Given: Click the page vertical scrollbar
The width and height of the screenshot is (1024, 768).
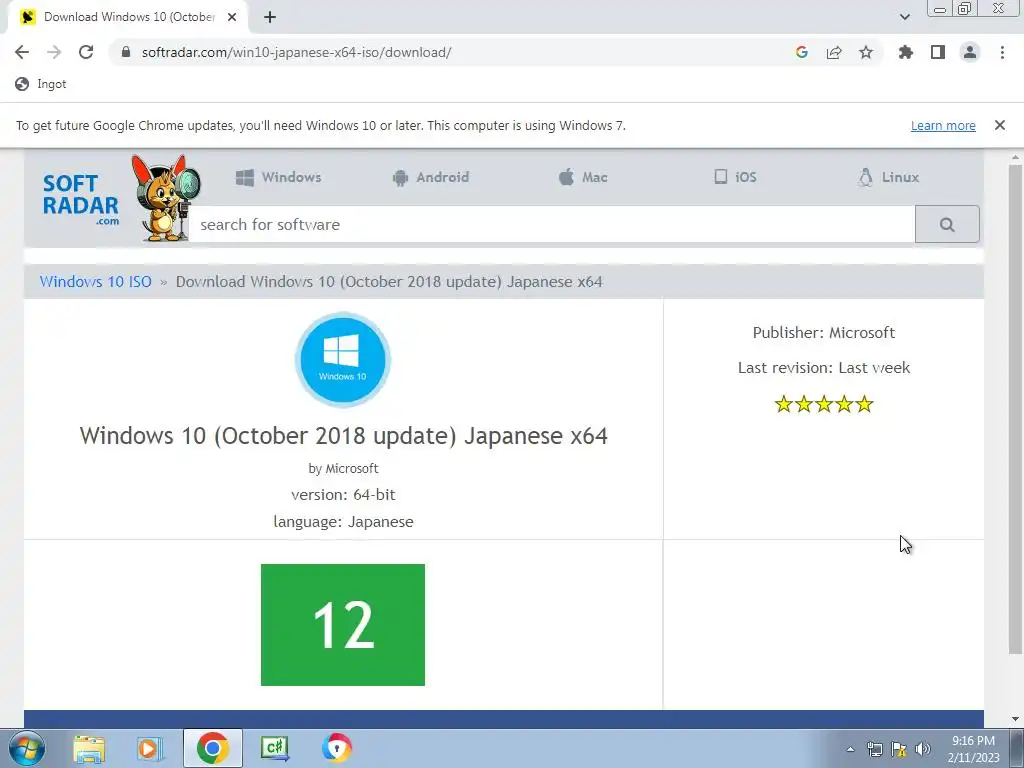Looking at the screenshot, I should (1015, 408).
